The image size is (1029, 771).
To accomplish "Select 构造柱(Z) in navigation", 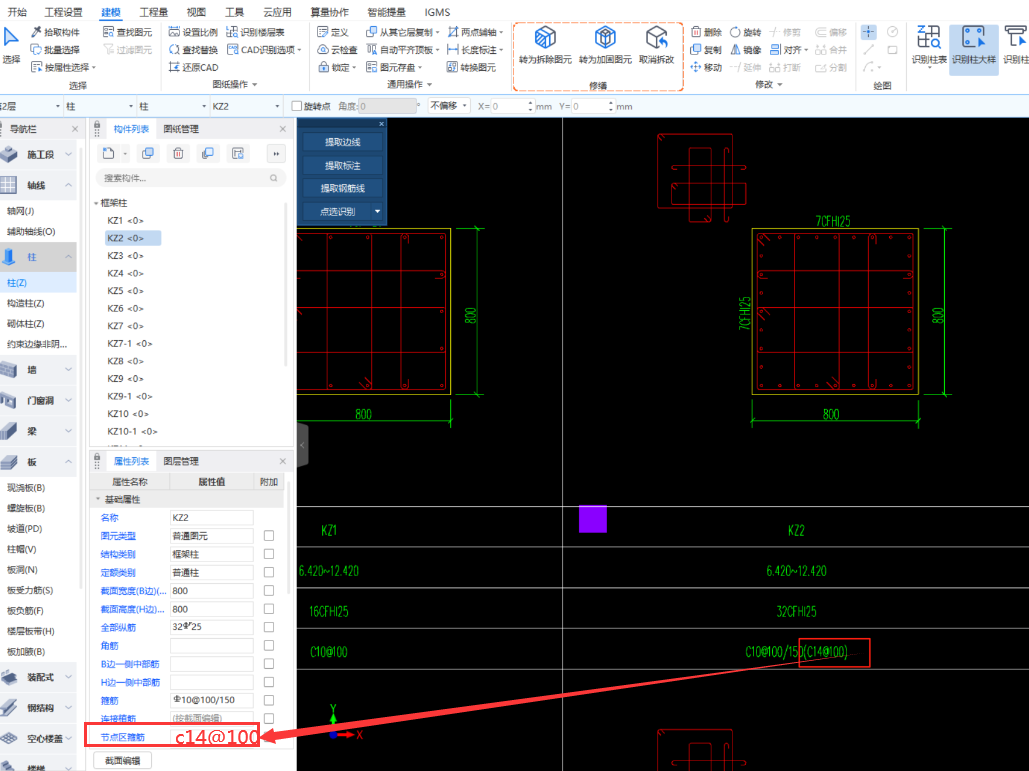I will [x=26, y=303].
